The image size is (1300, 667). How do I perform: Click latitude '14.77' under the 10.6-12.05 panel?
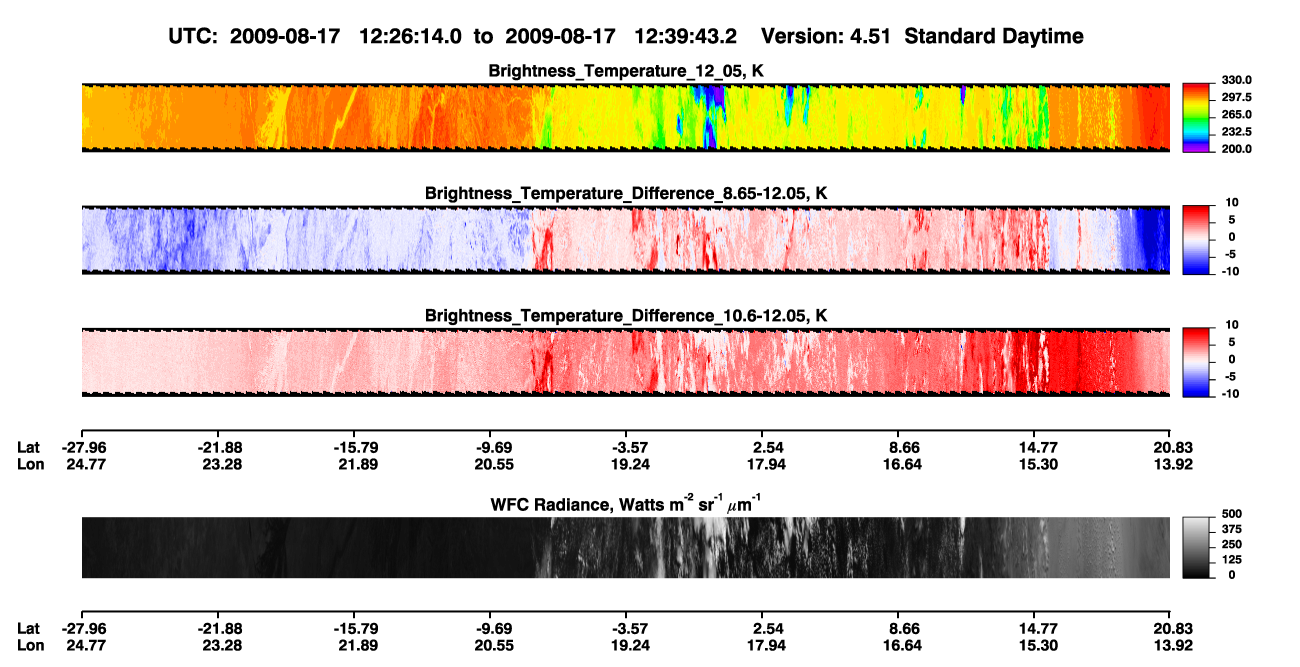[1036, 448]
